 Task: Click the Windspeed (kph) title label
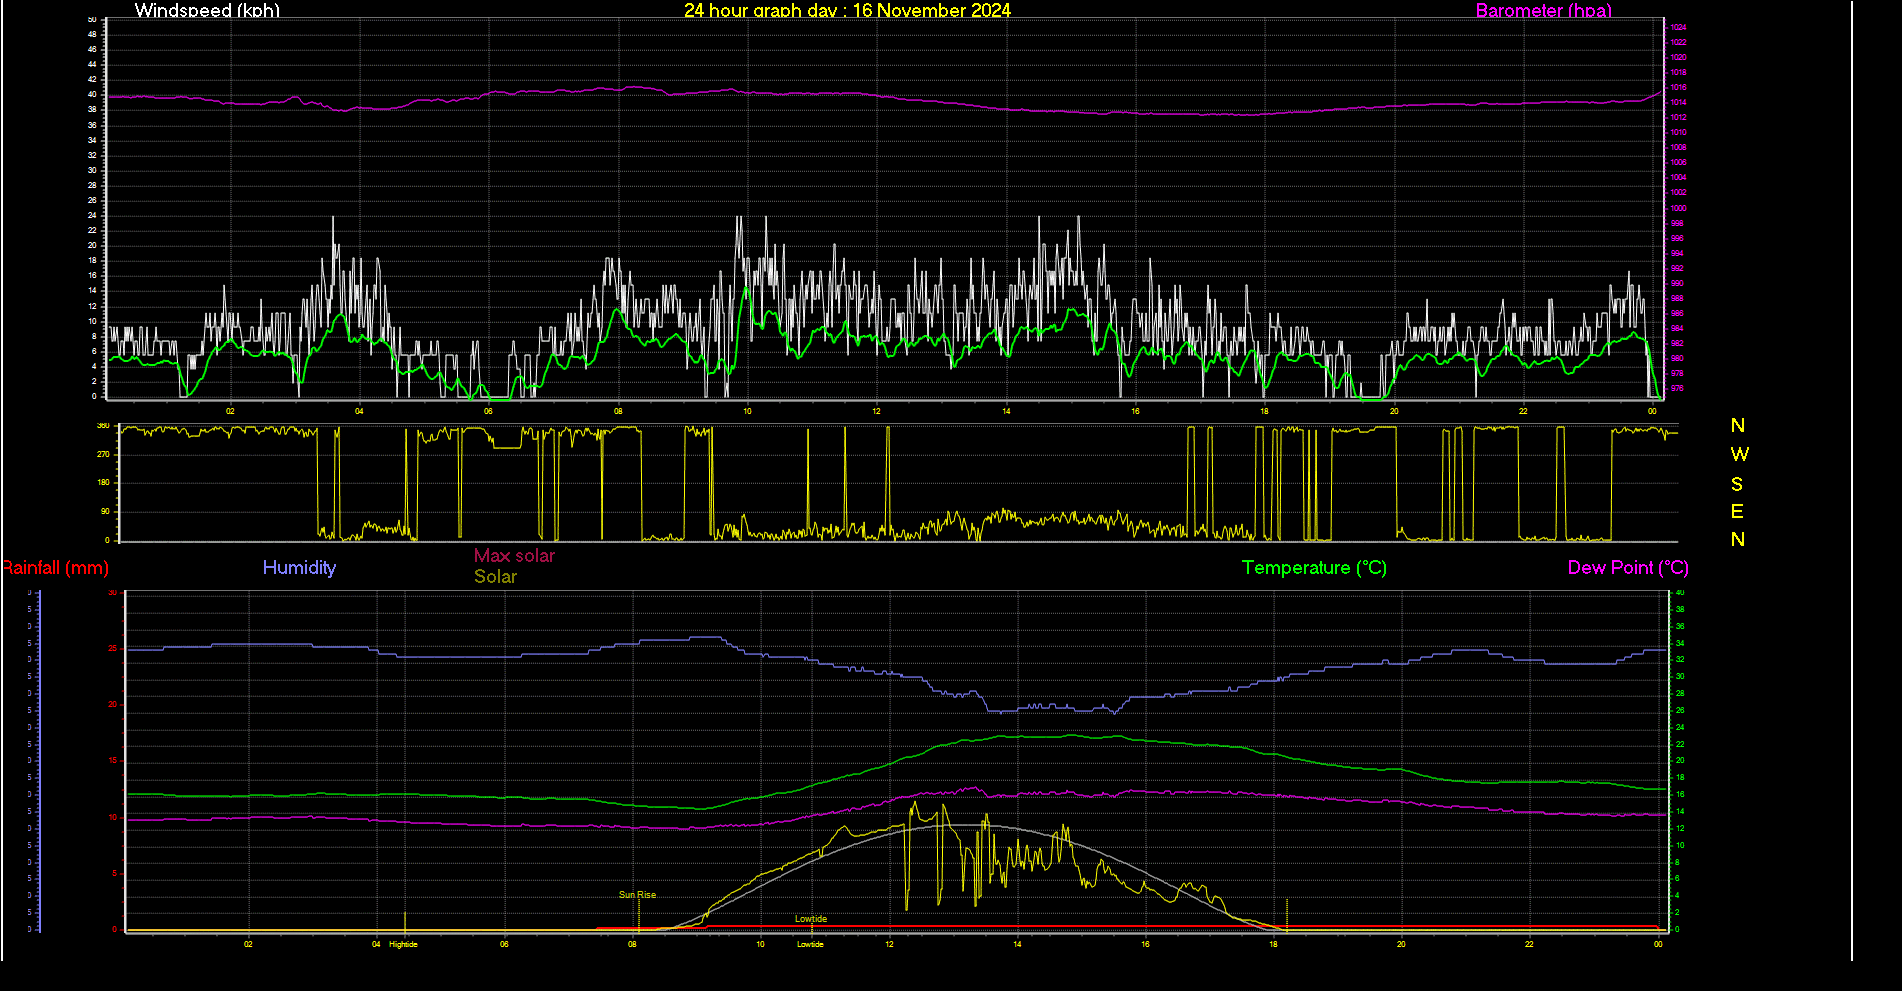[x=207, y=10]
